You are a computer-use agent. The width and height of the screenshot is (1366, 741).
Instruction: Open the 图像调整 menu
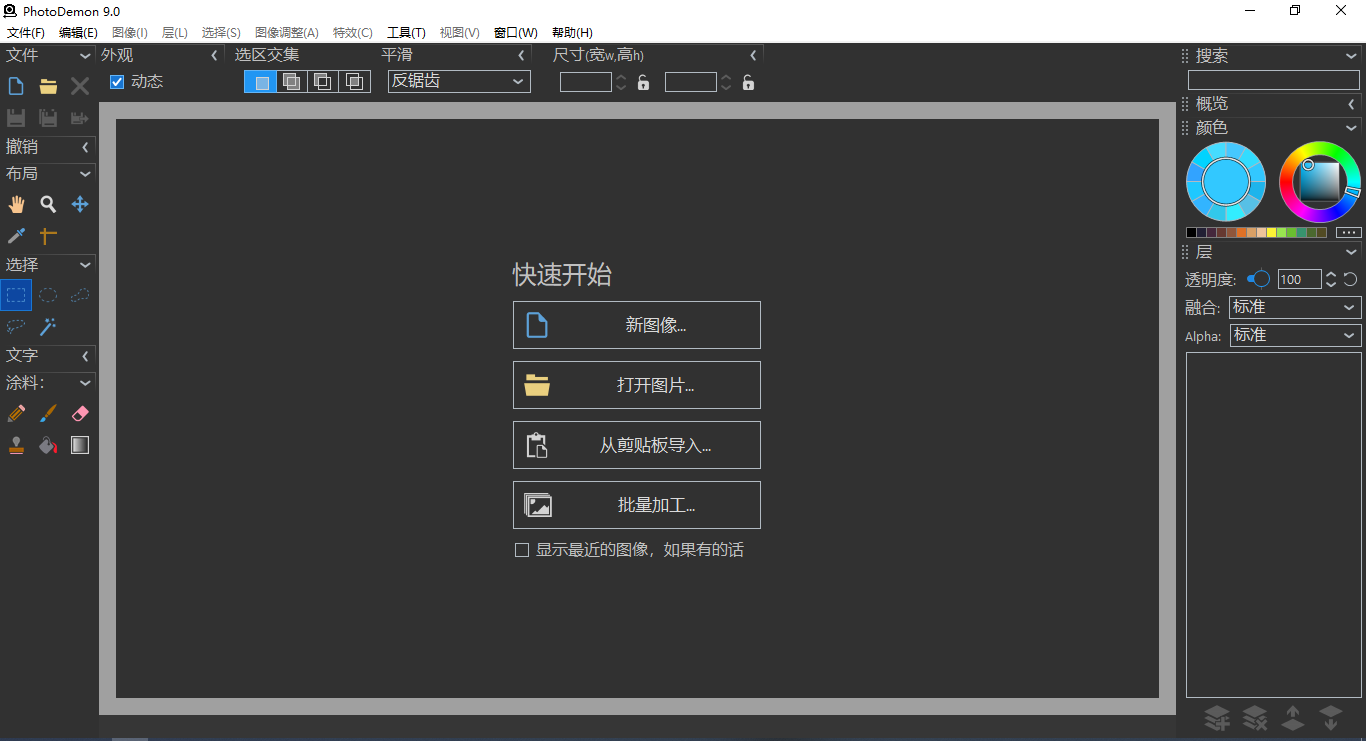click(x=286, y=32)
